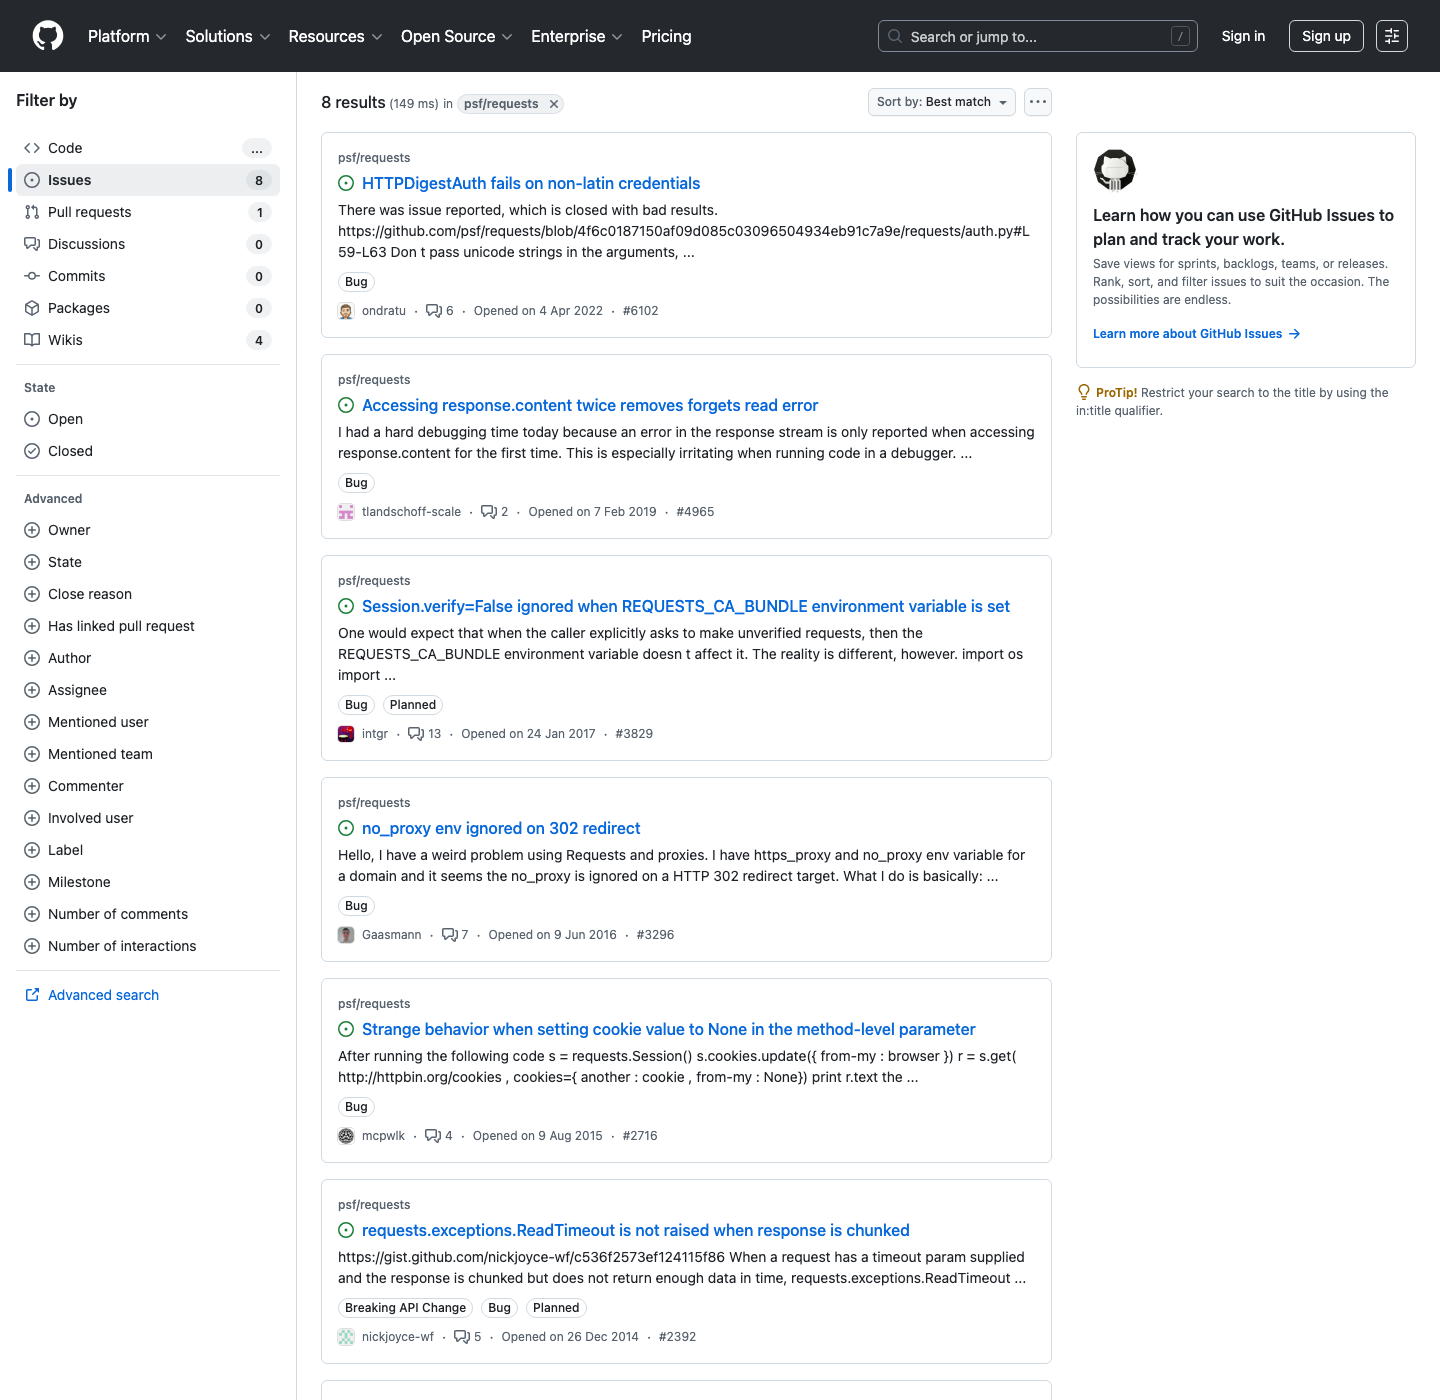Add the Number of interactions filter
Image resolution: width=1440 pixels, height=1400 pixels.
point(148,946)
